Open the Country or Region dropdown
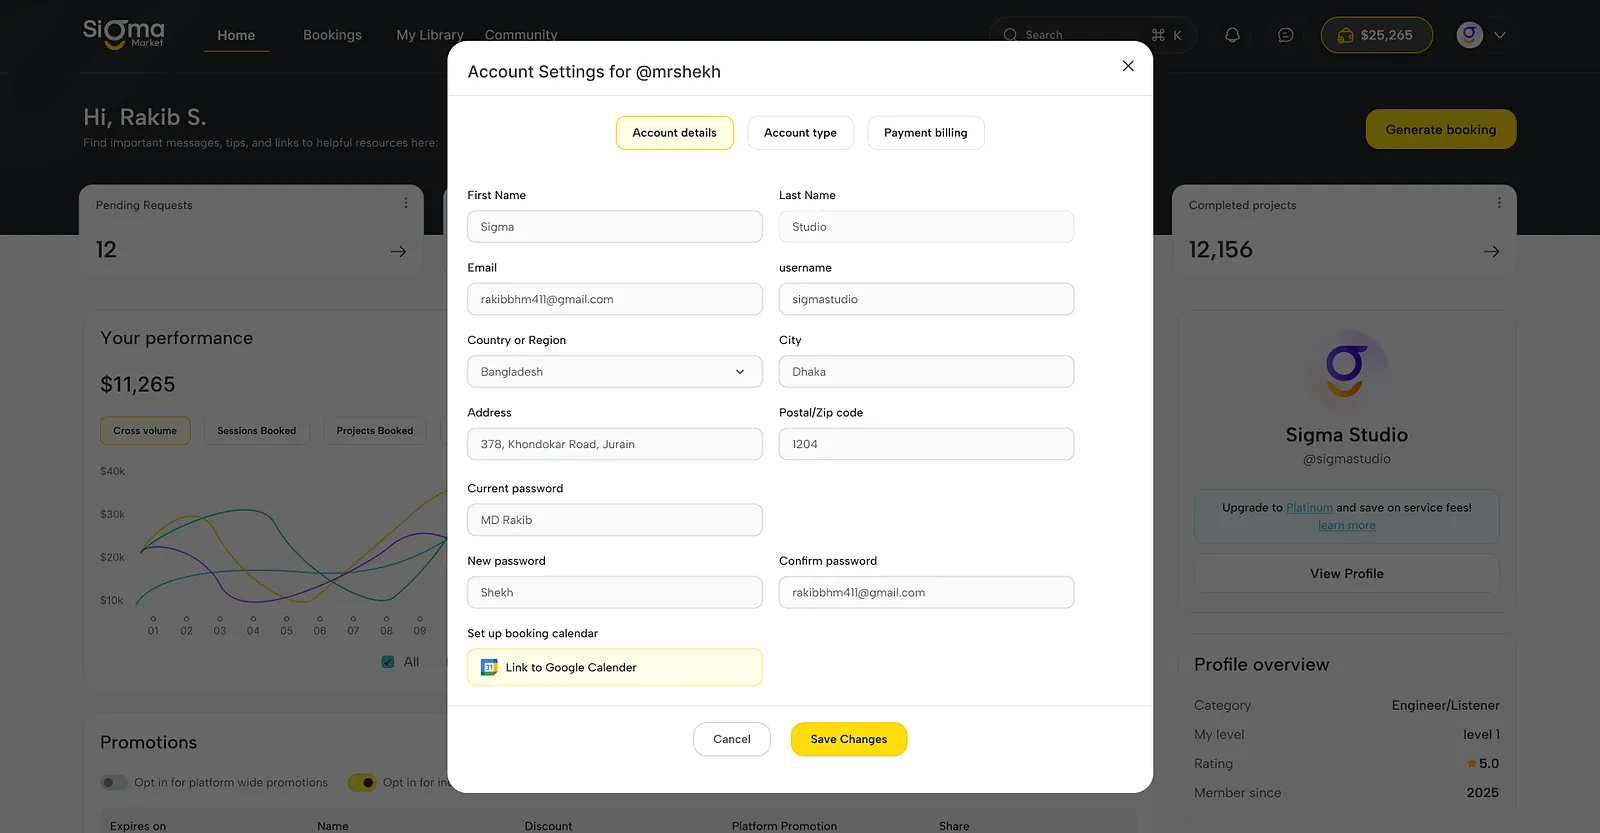This screenshot has width=1600, height=833. pos(615,372)
